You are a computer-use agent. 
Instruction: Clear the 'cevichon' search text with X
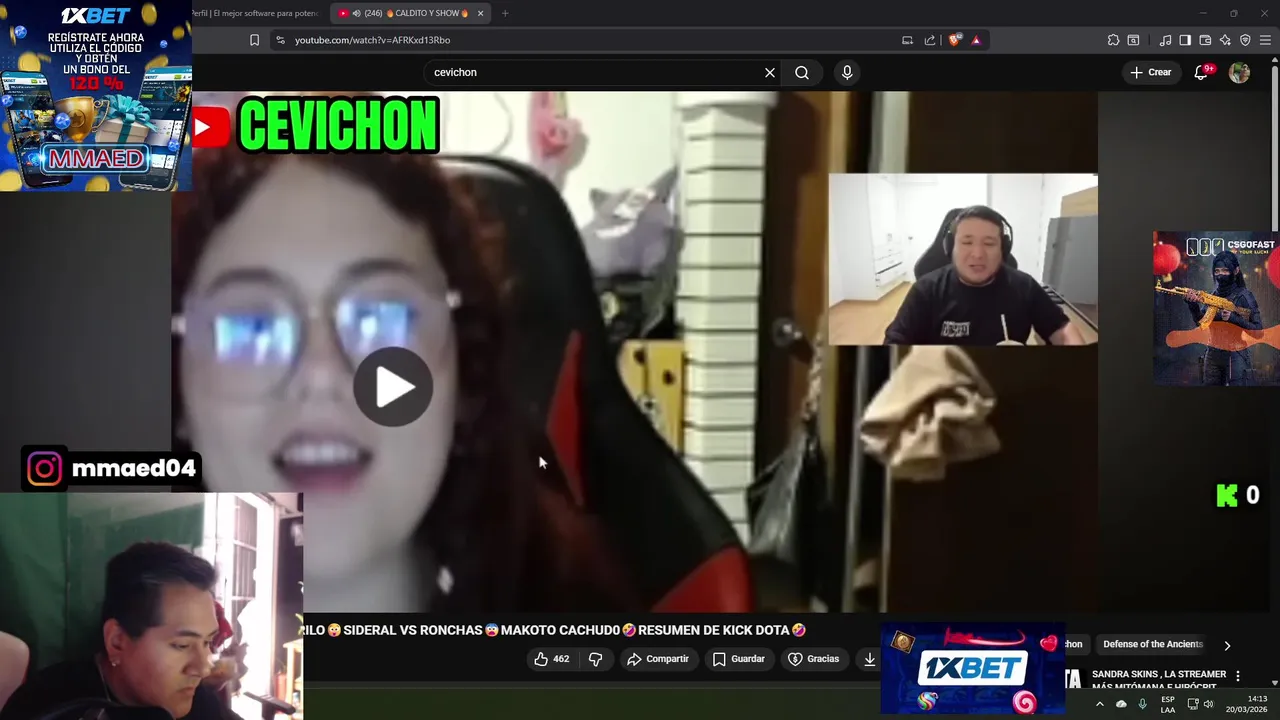[770, 72]
